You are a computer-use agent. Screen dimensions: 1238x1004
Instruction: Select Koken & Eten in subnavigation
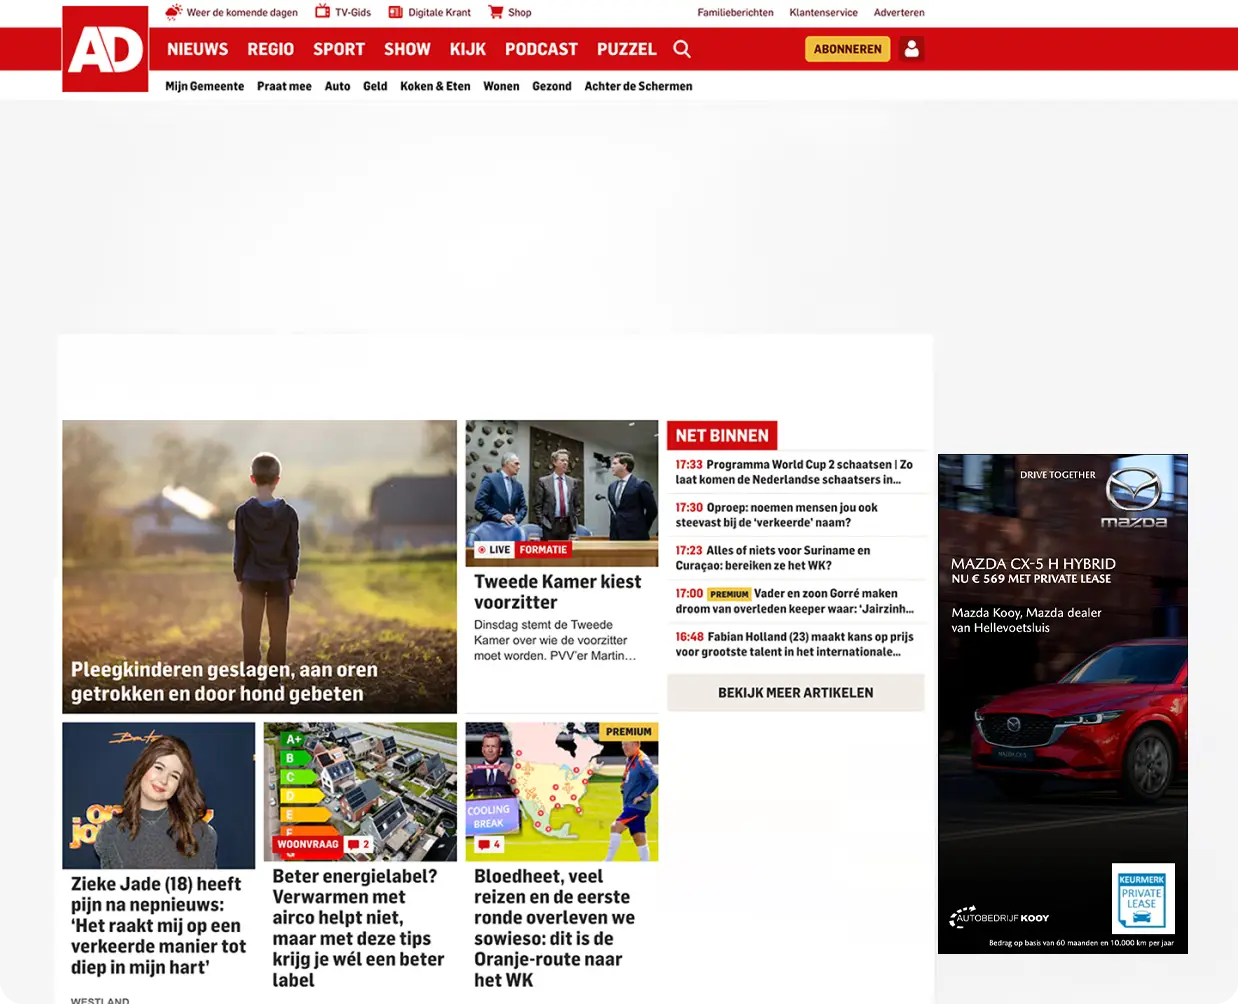pos(435,86)
